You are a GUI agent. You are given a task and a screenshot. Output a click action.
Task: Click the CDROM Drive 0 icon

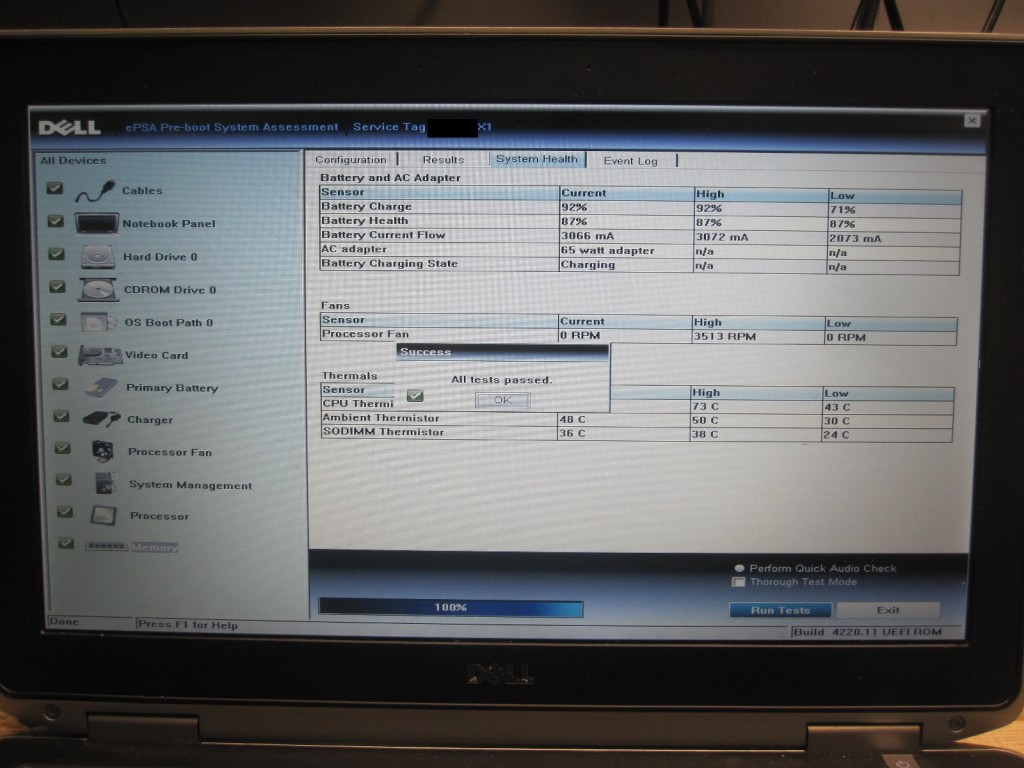coord(99,289)
